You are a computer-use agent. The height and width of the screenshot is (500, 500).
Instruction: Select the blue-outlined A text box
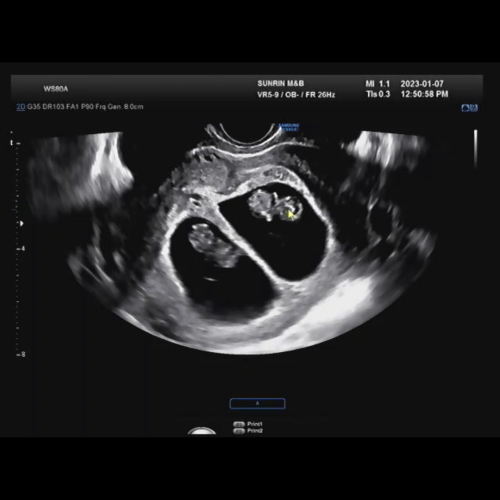click(257, 403)
